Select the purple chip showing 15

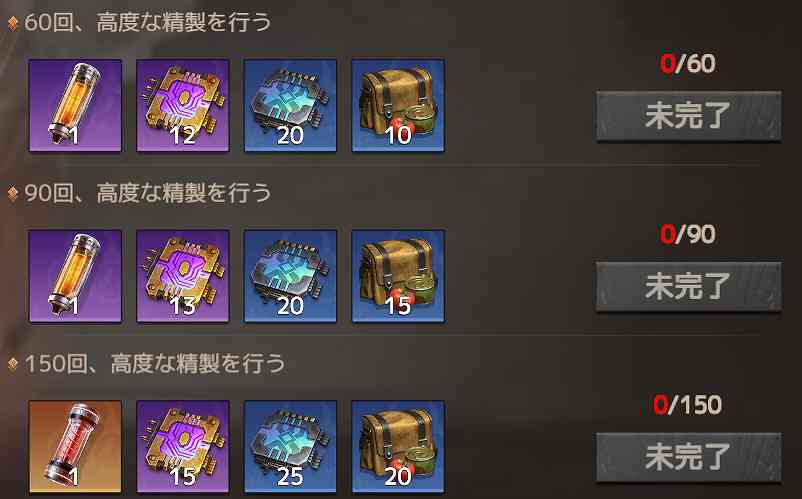[x=183, y=447]
